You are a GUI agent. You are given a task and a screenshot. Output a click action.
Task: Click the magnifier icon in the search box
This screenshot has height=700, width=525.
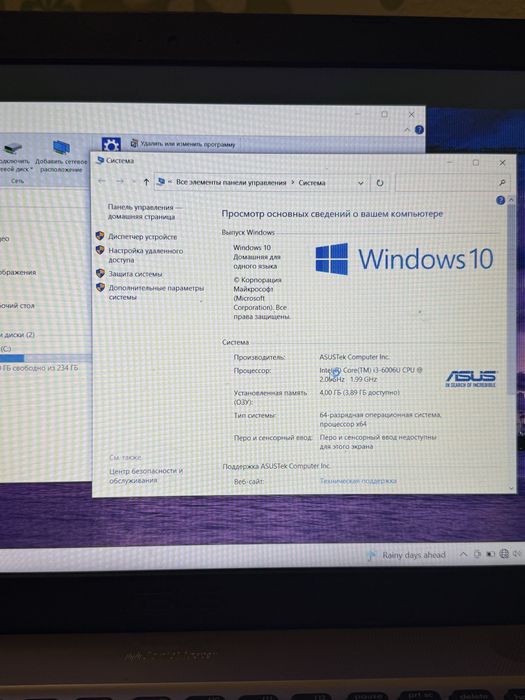pos(502,183)
